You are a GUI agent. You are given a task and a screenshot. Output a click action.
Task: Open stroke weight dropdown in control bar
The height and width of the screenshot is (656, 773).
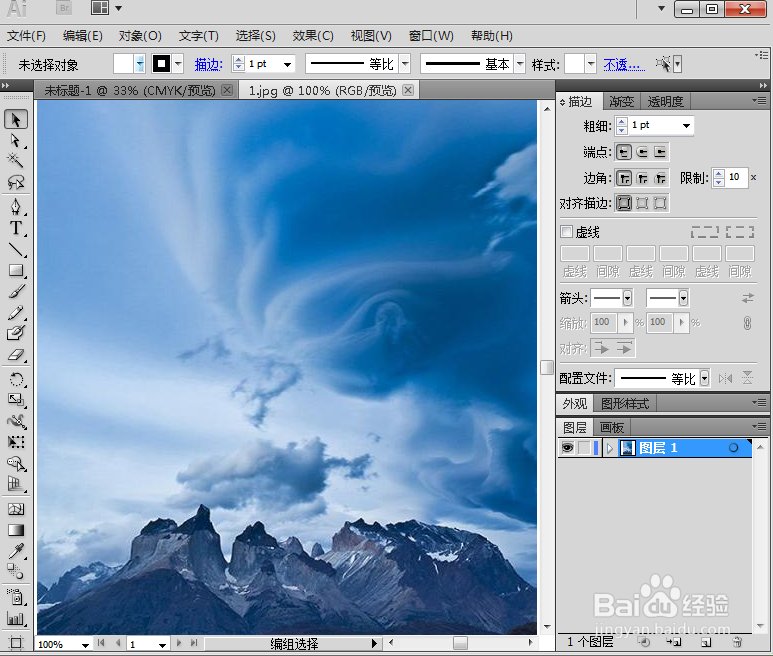coord(287,64)
